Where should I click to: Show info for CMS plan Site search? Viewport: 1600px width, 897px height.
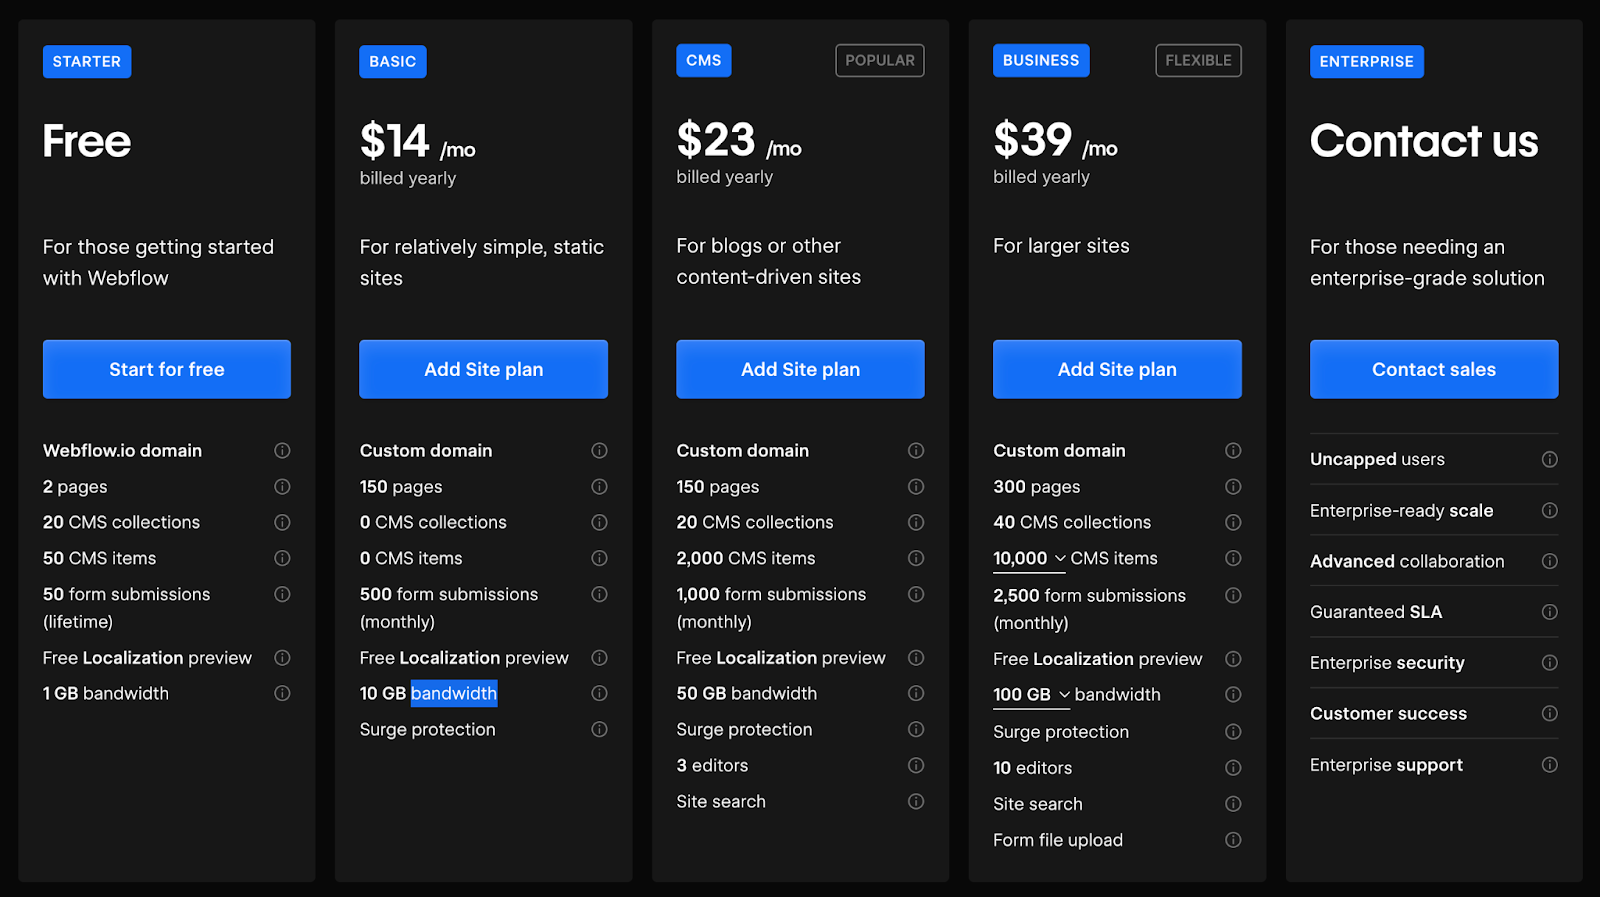[916, 801]
